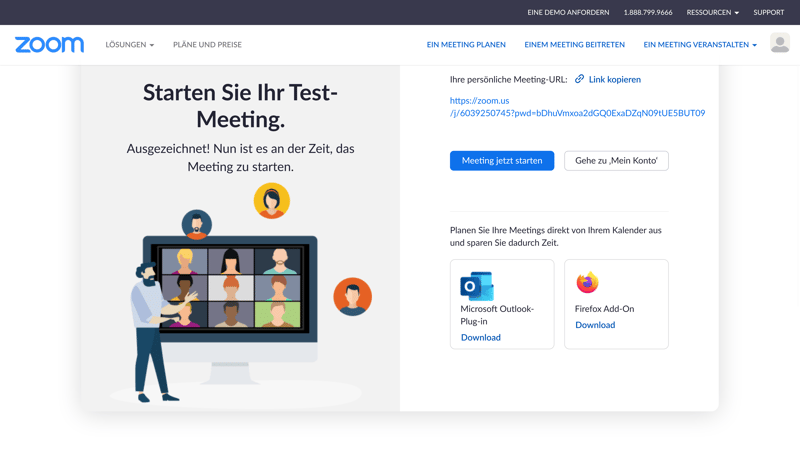Open Pläne und Preise page
Image resolution: width=800 pixels, height=450 pixels.
click(207, 45)
